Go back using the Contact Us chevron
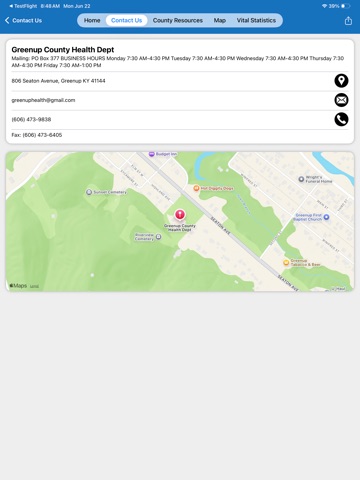Image resolution: width=360 pixels, height=480 pixels. pyautogui.click(x=23, y=21)
